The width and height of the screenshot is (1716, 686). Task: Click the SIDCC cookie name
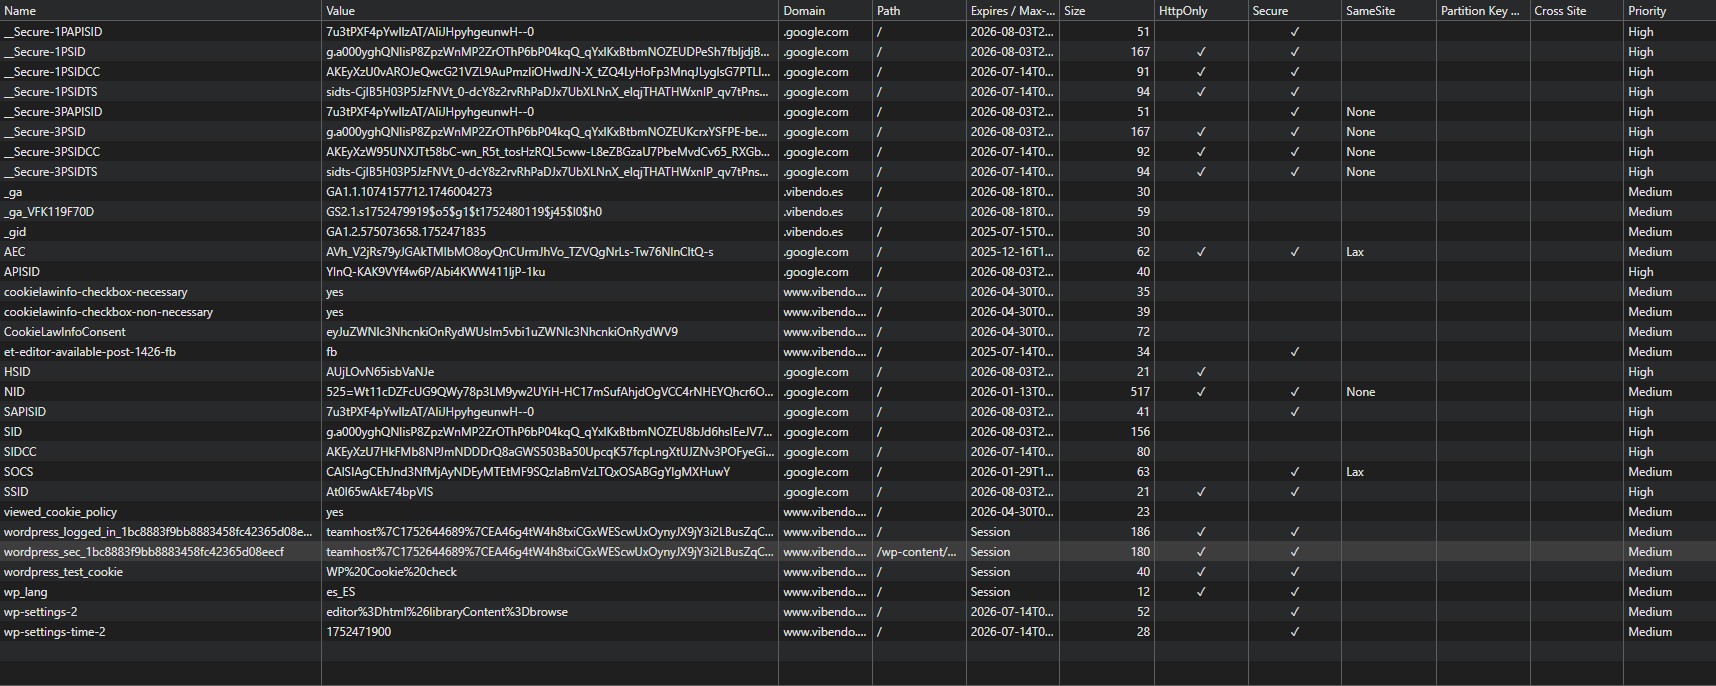20,452
